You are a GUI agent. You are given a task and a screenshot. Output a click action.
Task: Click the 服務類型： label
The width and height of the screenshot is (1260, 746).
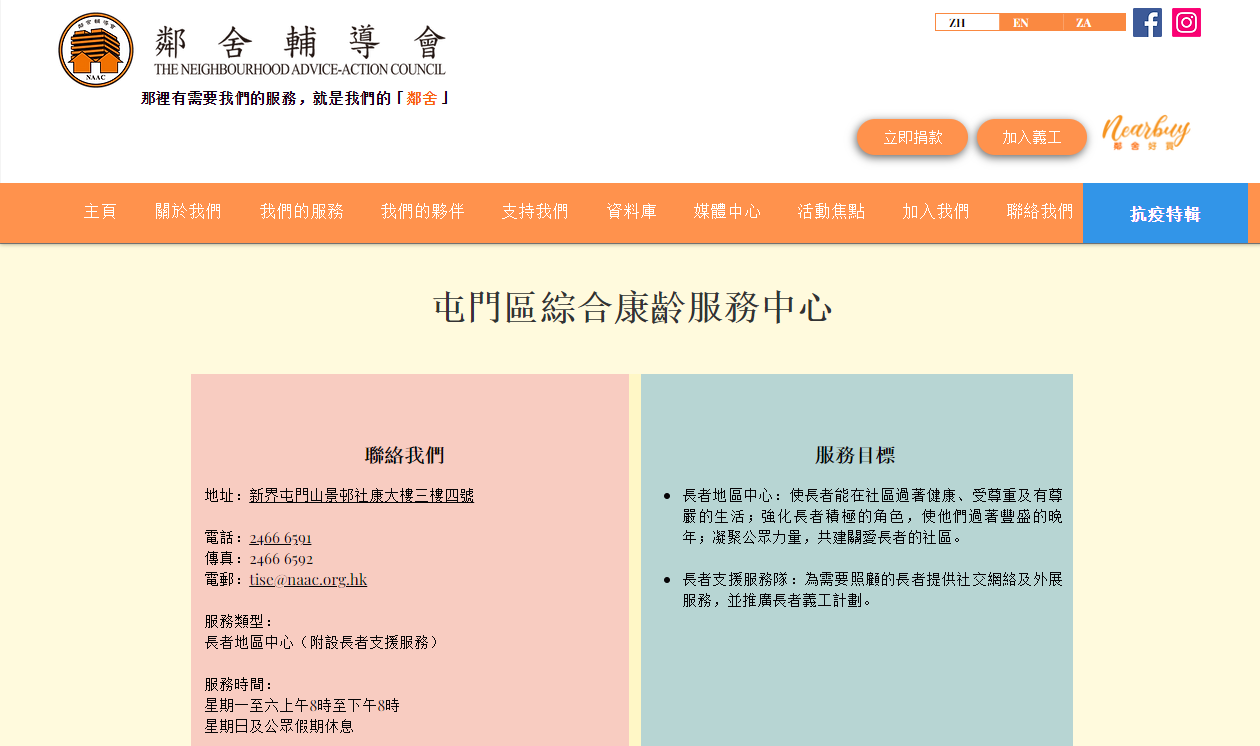(239, 621)
